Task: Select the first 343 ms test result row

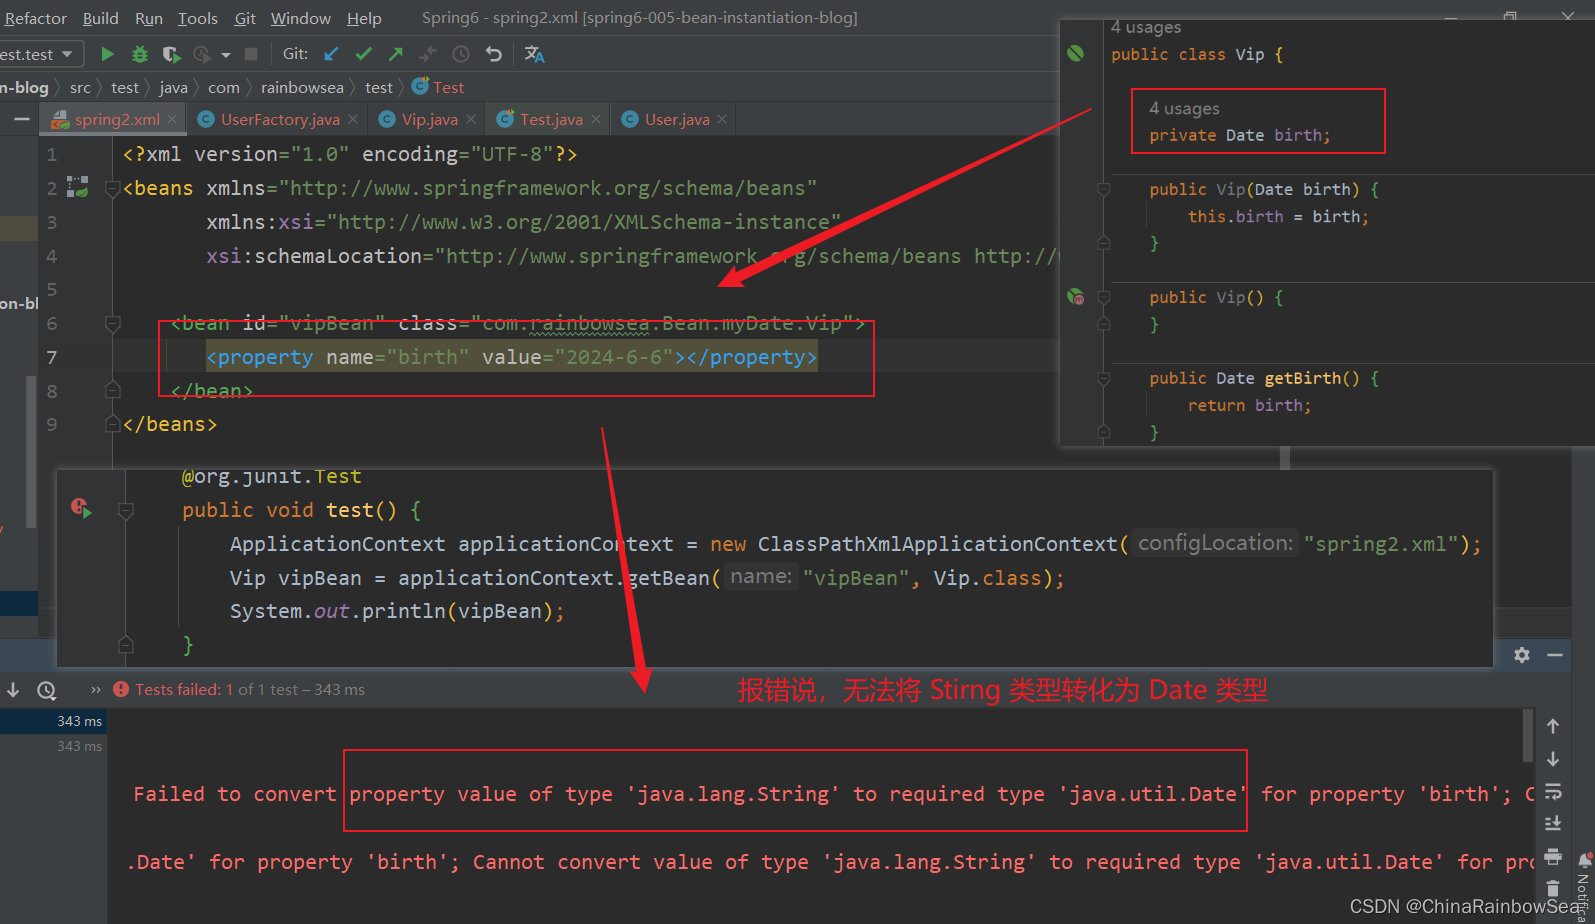Action: pos(52,721)
